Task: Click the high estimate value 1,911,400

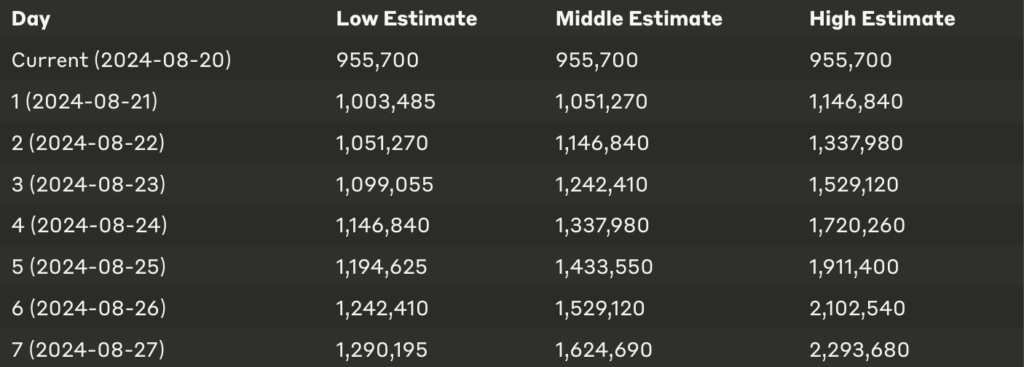Action: [854, 267]
